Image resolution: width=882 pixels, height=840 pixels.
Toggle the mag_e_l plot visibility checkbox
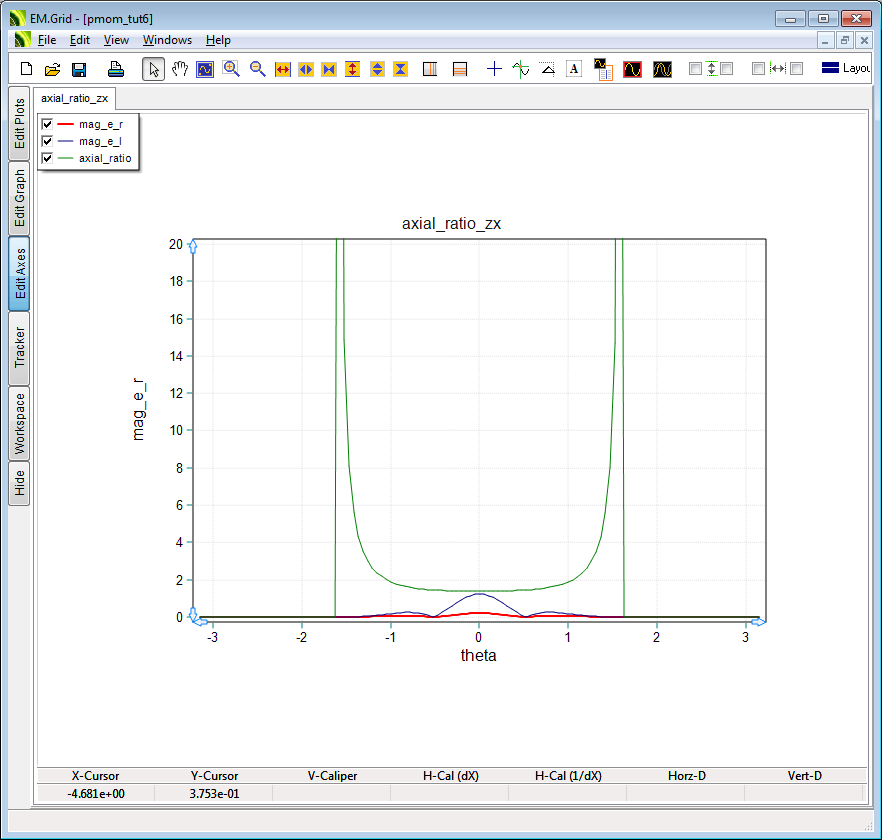[47, 141]
